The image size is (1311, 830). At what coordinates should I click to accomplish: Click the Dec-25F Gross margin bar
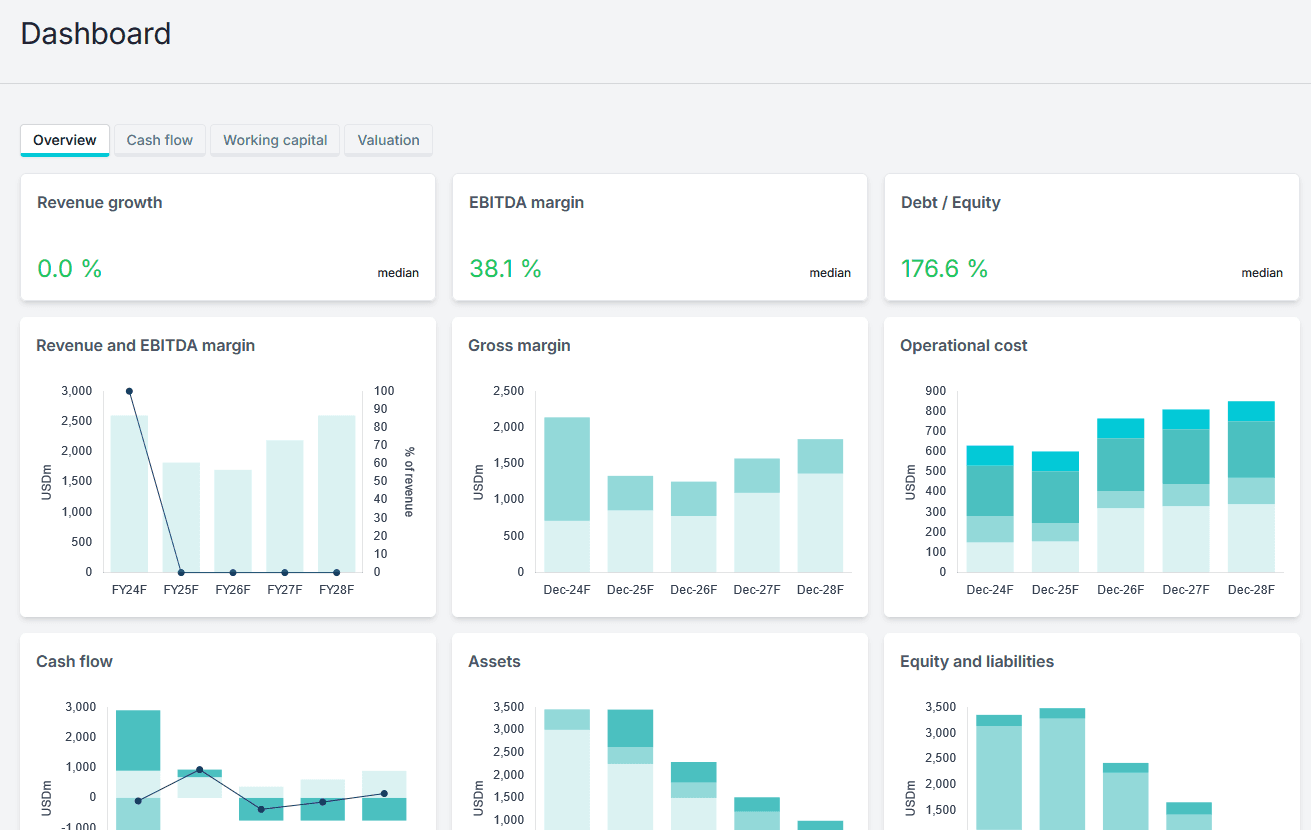pos(630,524)
